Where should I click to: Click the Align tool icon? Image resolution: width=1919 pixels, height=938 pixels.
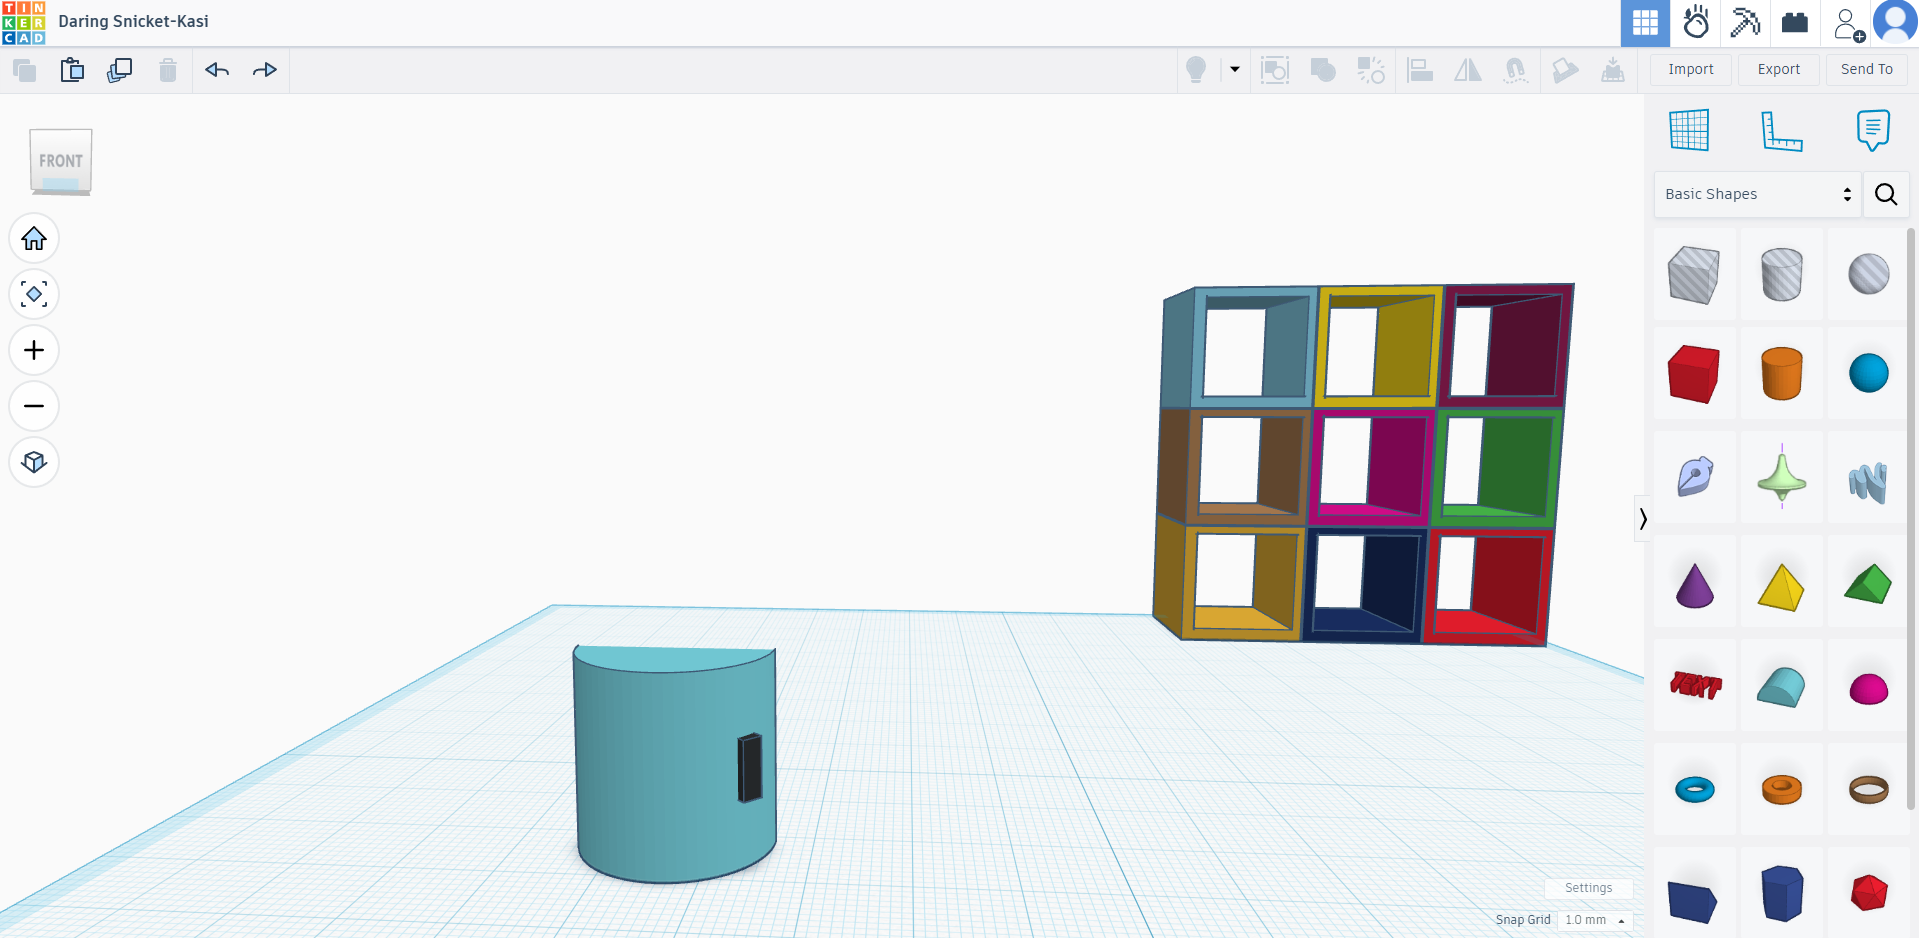coord(1420,70)
